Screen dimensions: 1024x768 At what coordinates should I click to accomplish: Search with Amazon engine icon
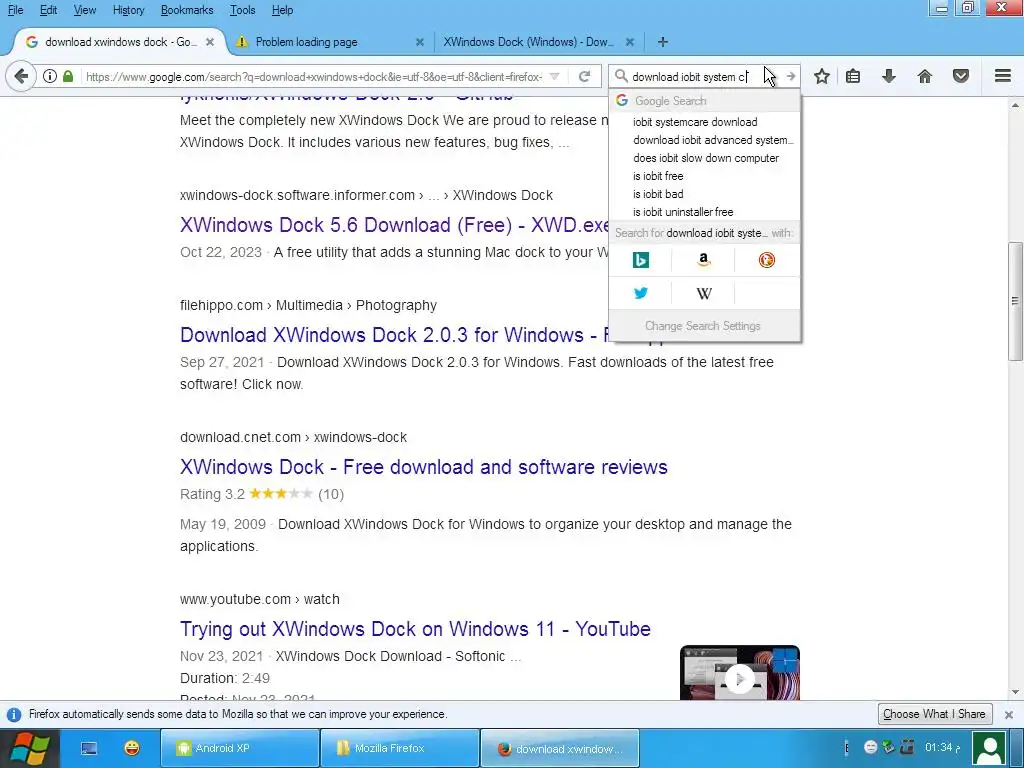[703, 260]
